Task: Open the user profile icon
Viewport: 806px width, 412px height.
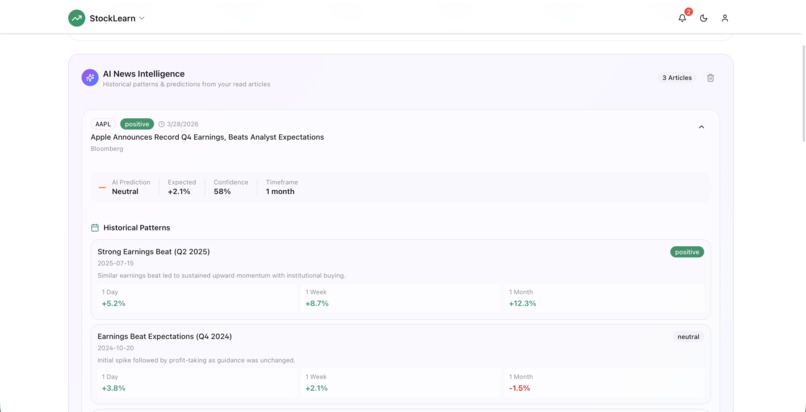Action: [x=725, y=18]
